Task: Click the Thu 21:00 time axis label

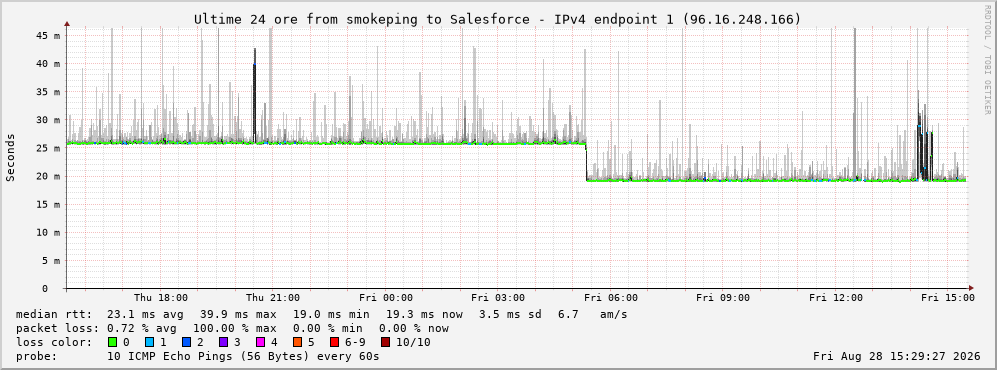Action: [x=273, y=298]
